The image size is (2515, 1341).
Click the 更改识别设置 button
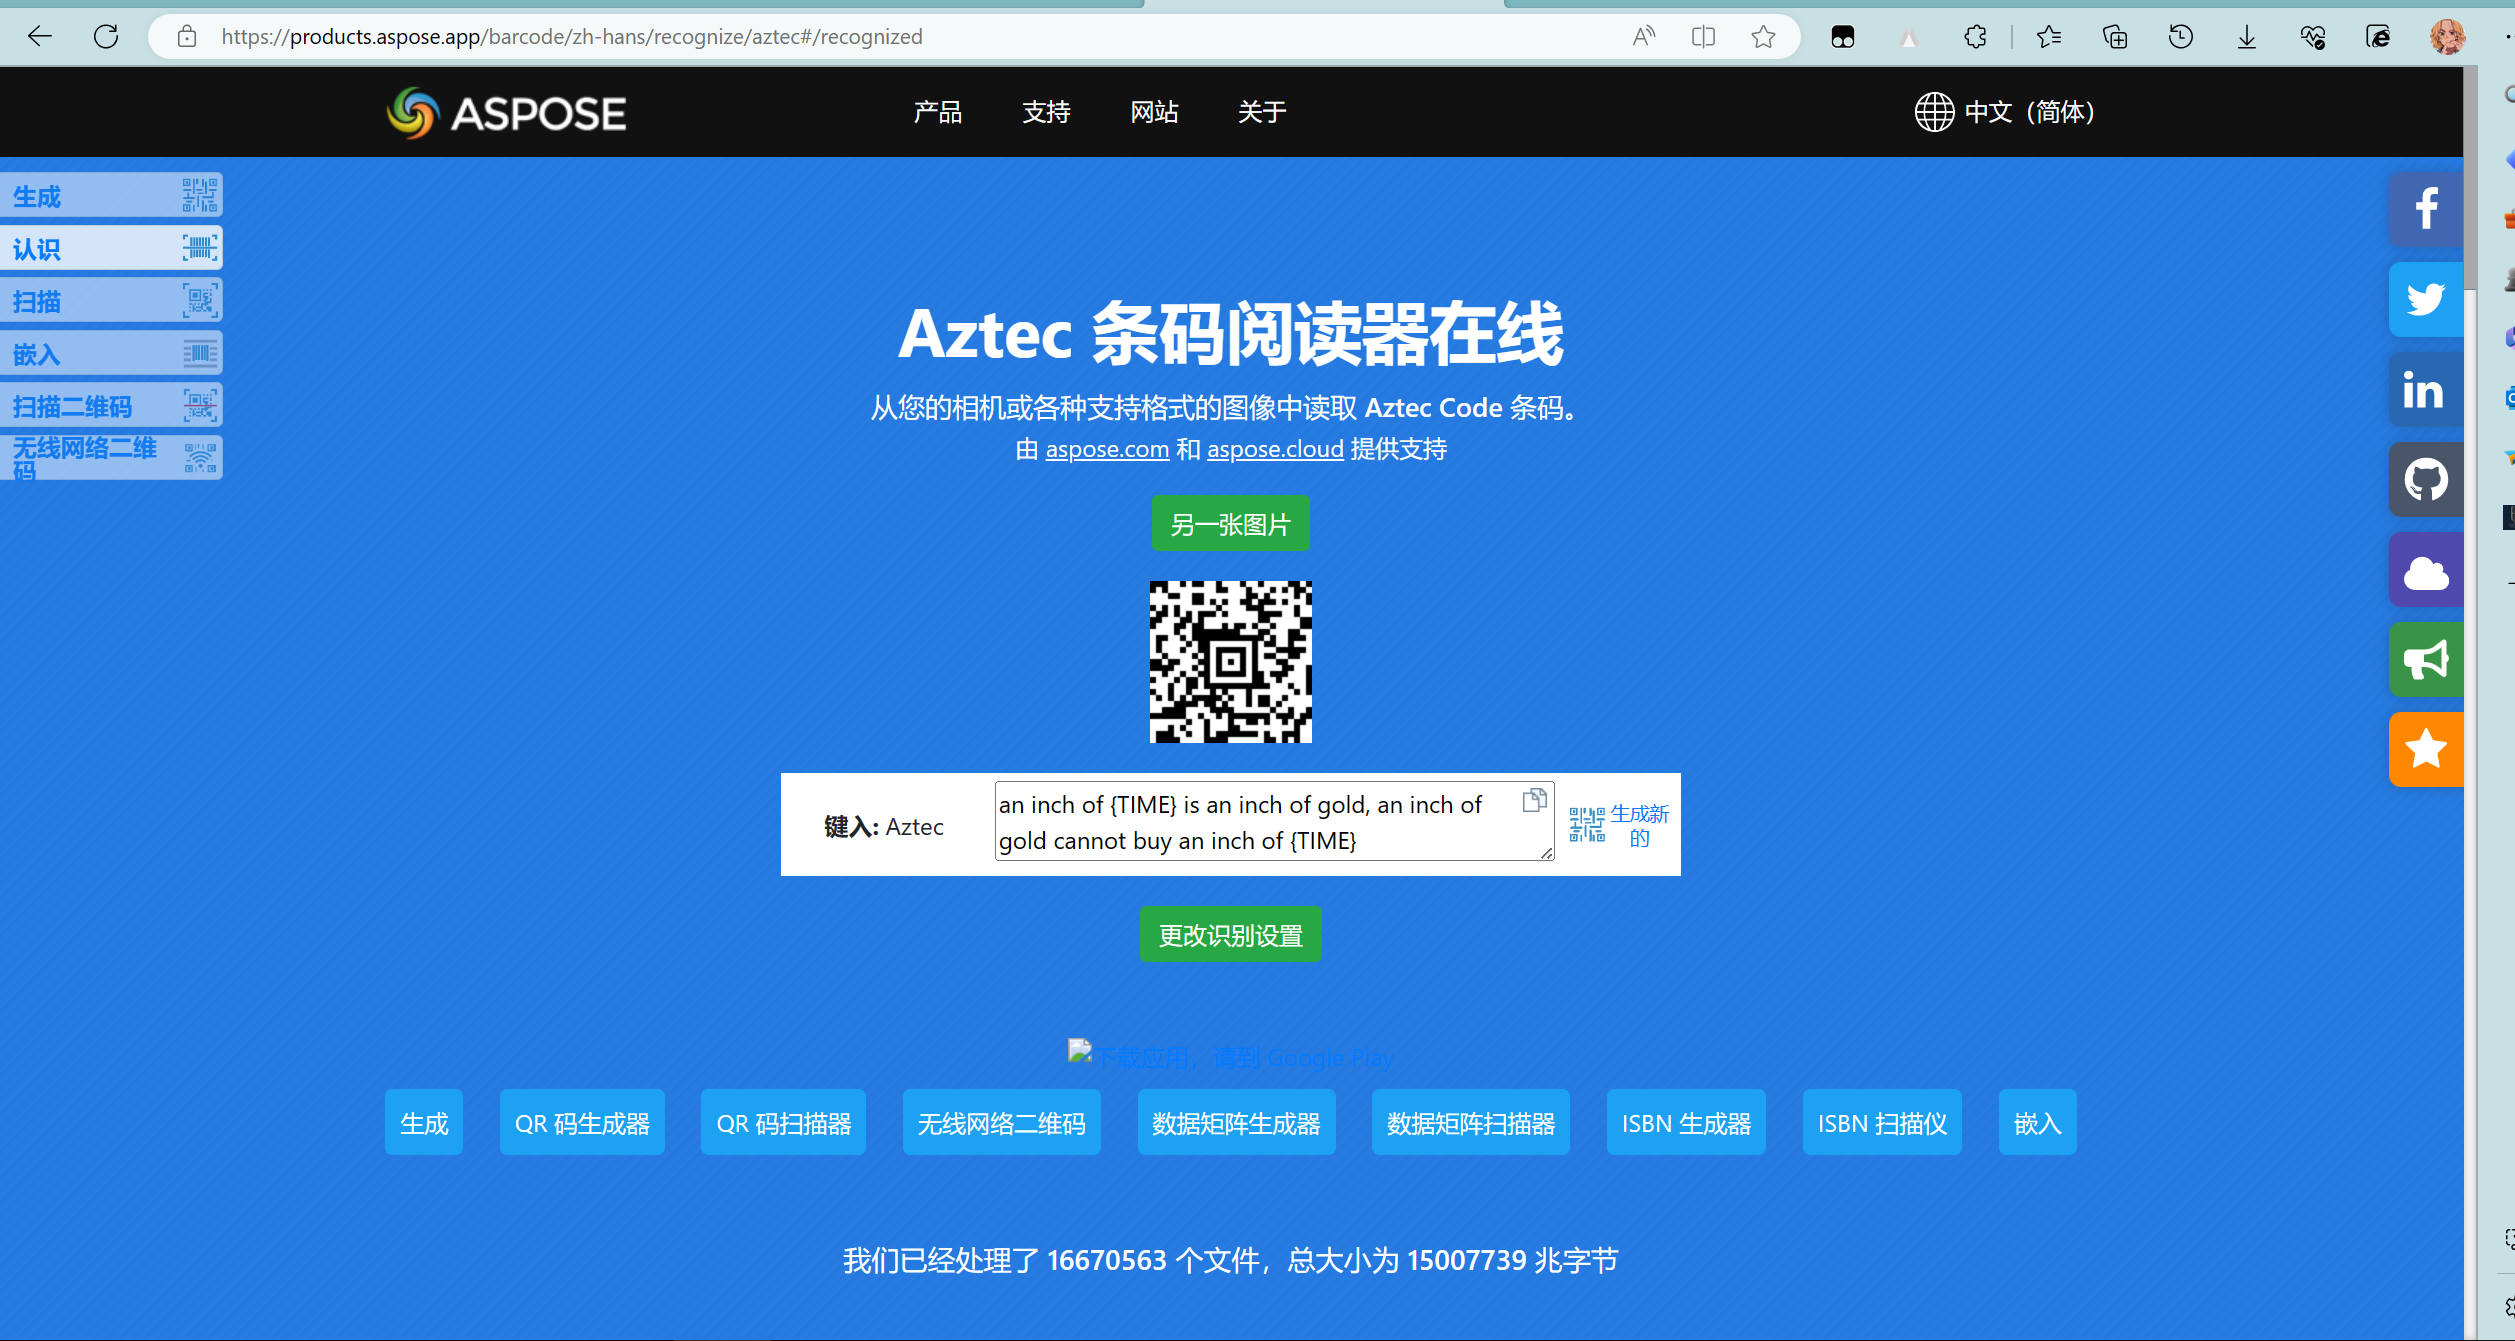click(x=1230, y=935)
